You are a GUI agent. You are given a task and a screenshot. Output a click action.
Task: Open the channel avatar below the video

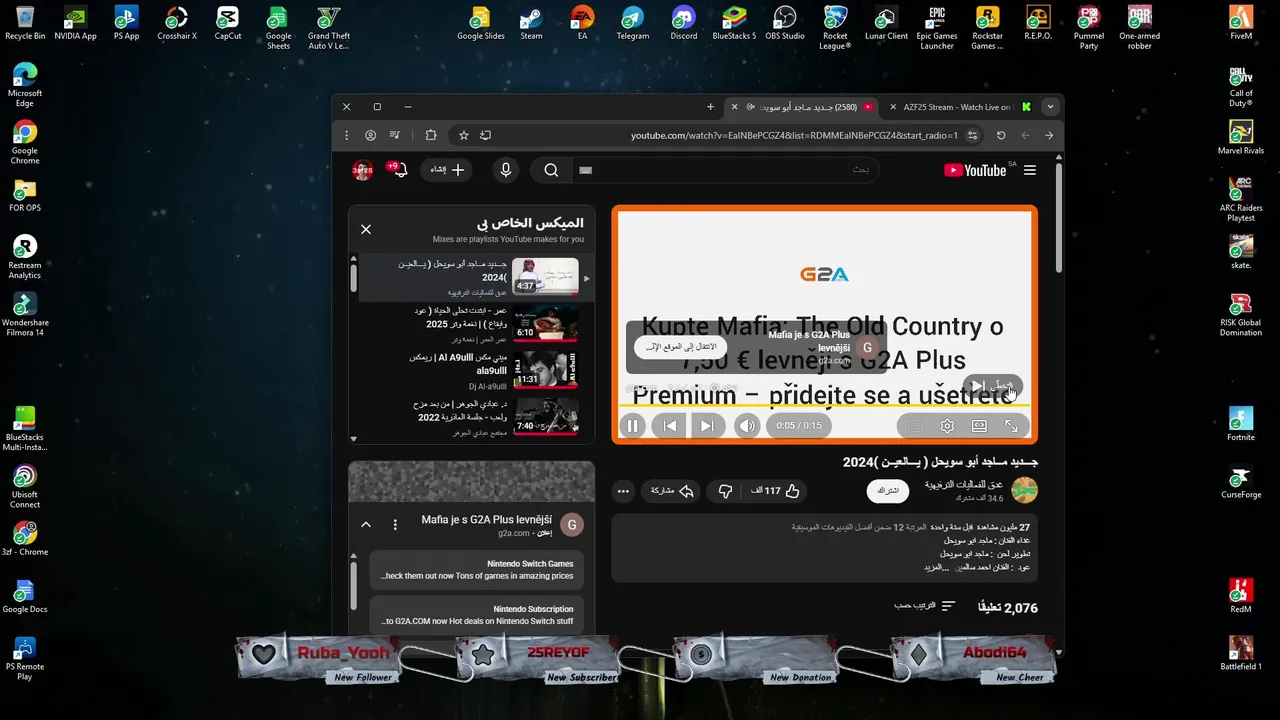pyautogui.click(x=1025, y=490)
